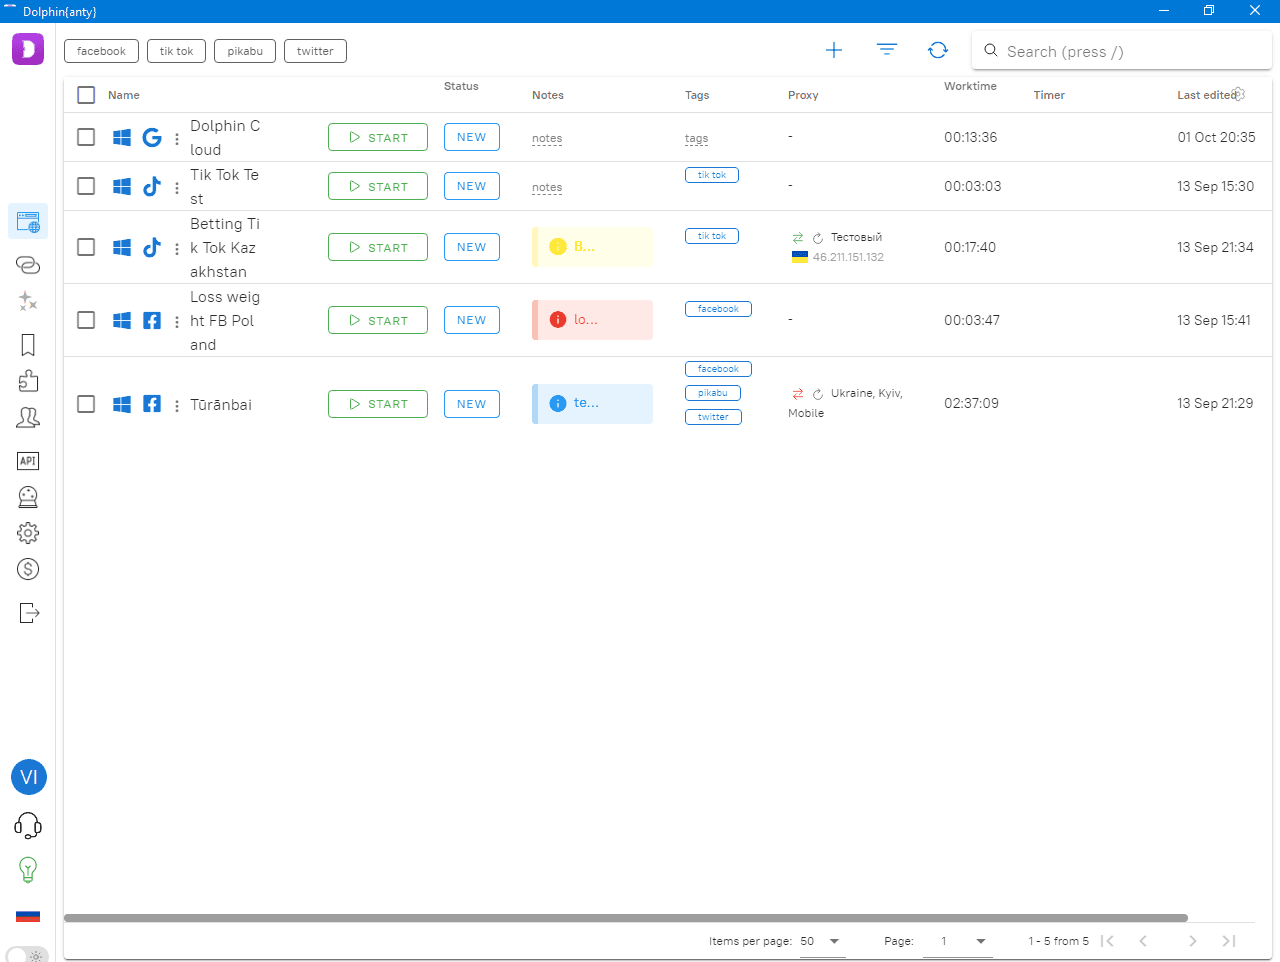
Task: Expand the Items per page dropdown
Action: pos(834,941)
